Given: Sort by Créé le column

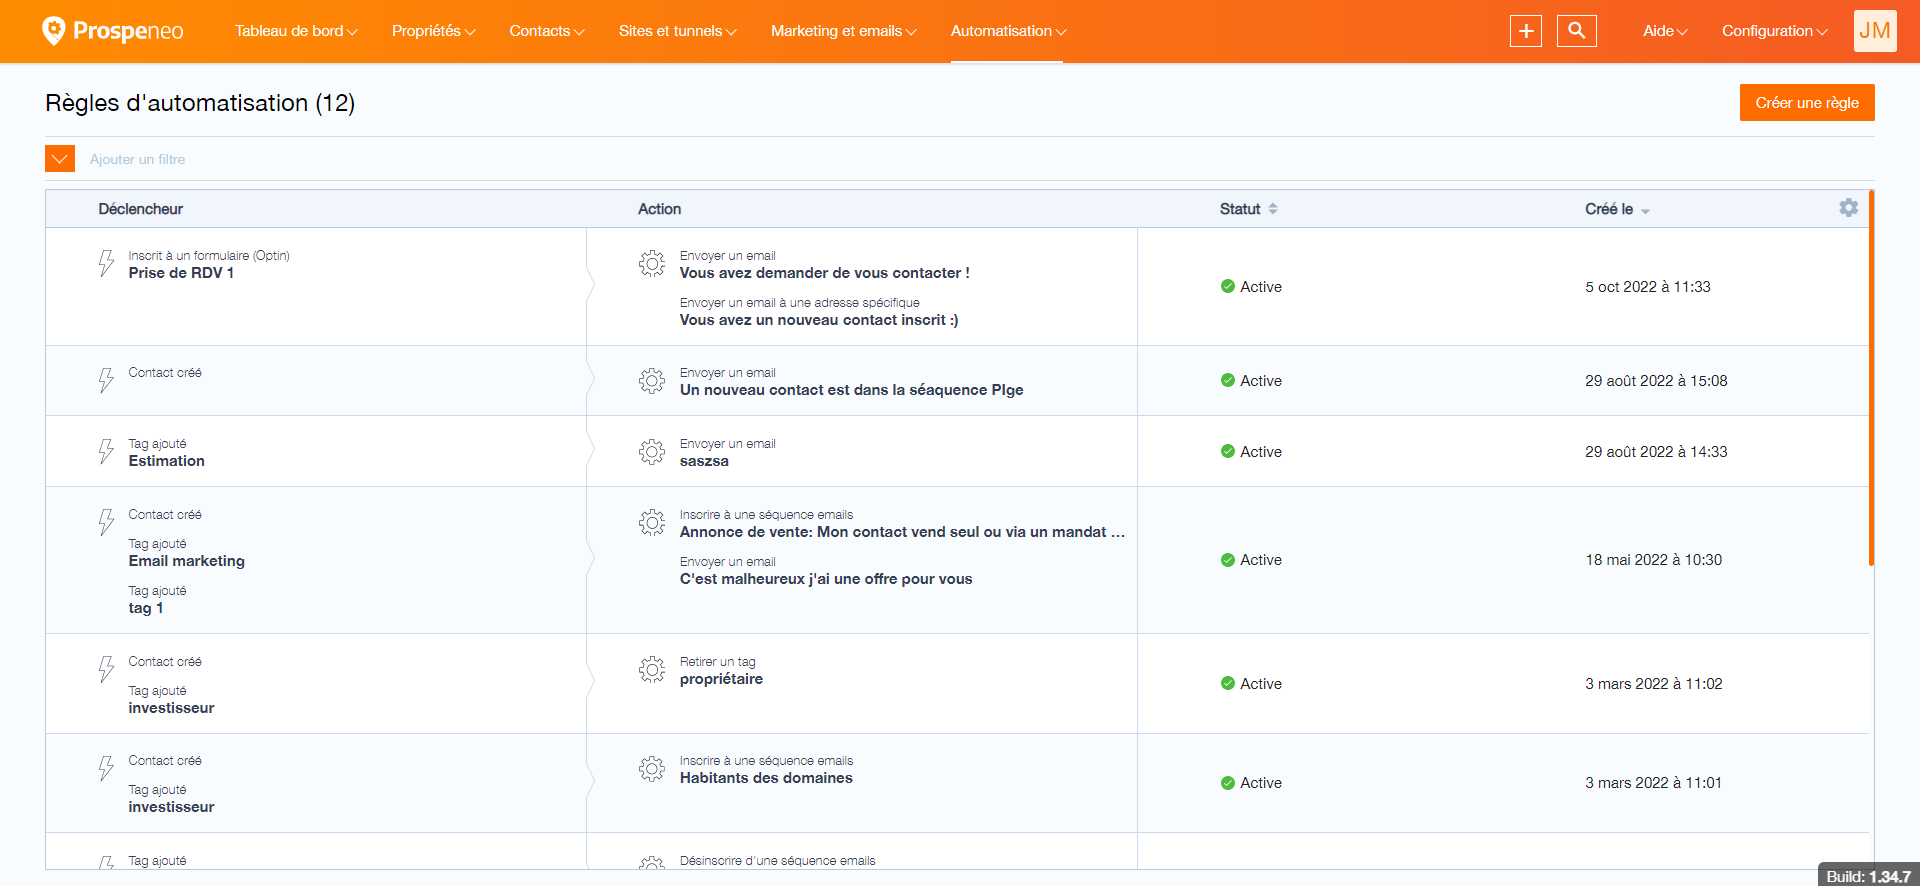Looking at the screenshot, I should (1617, 209).
